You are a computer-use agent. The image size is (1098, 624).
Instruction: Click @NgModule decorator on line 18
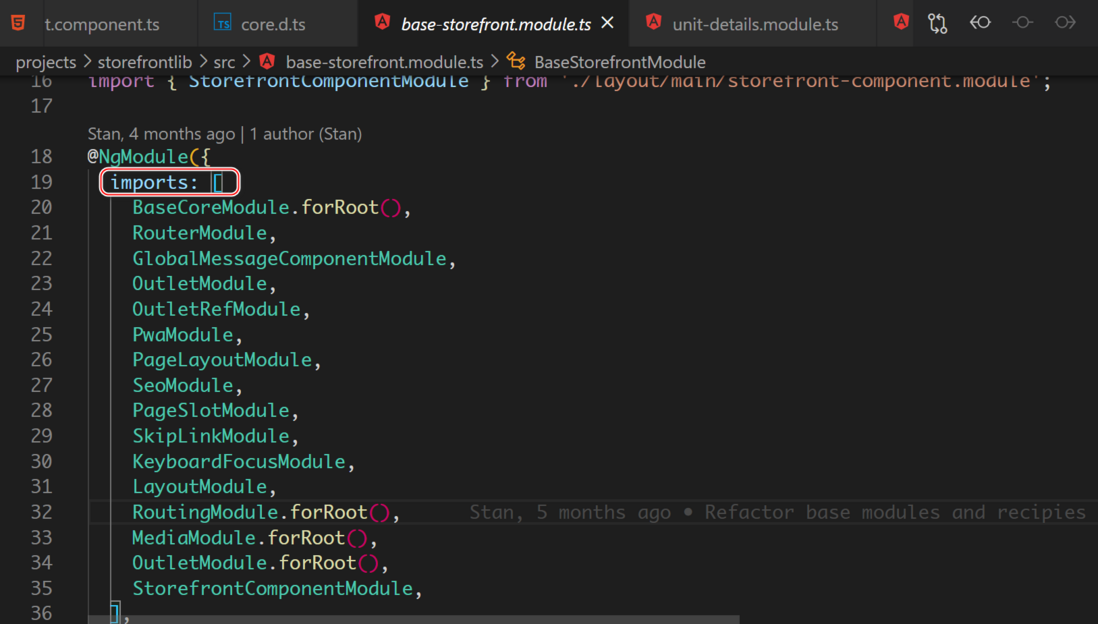(x=138, y=156)
